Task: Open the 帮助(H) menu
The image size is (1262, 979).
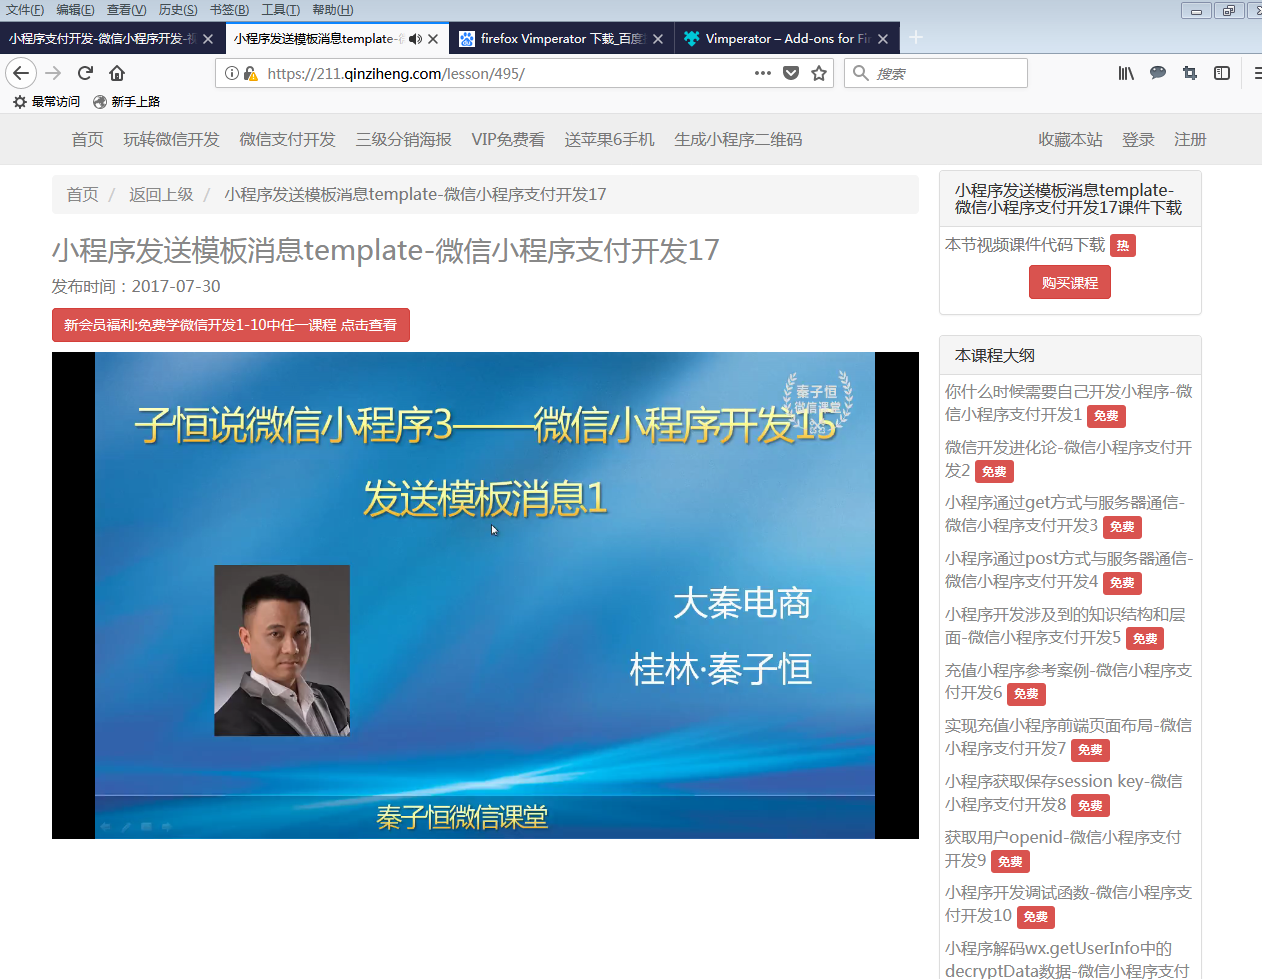Action: click(332, 10)
